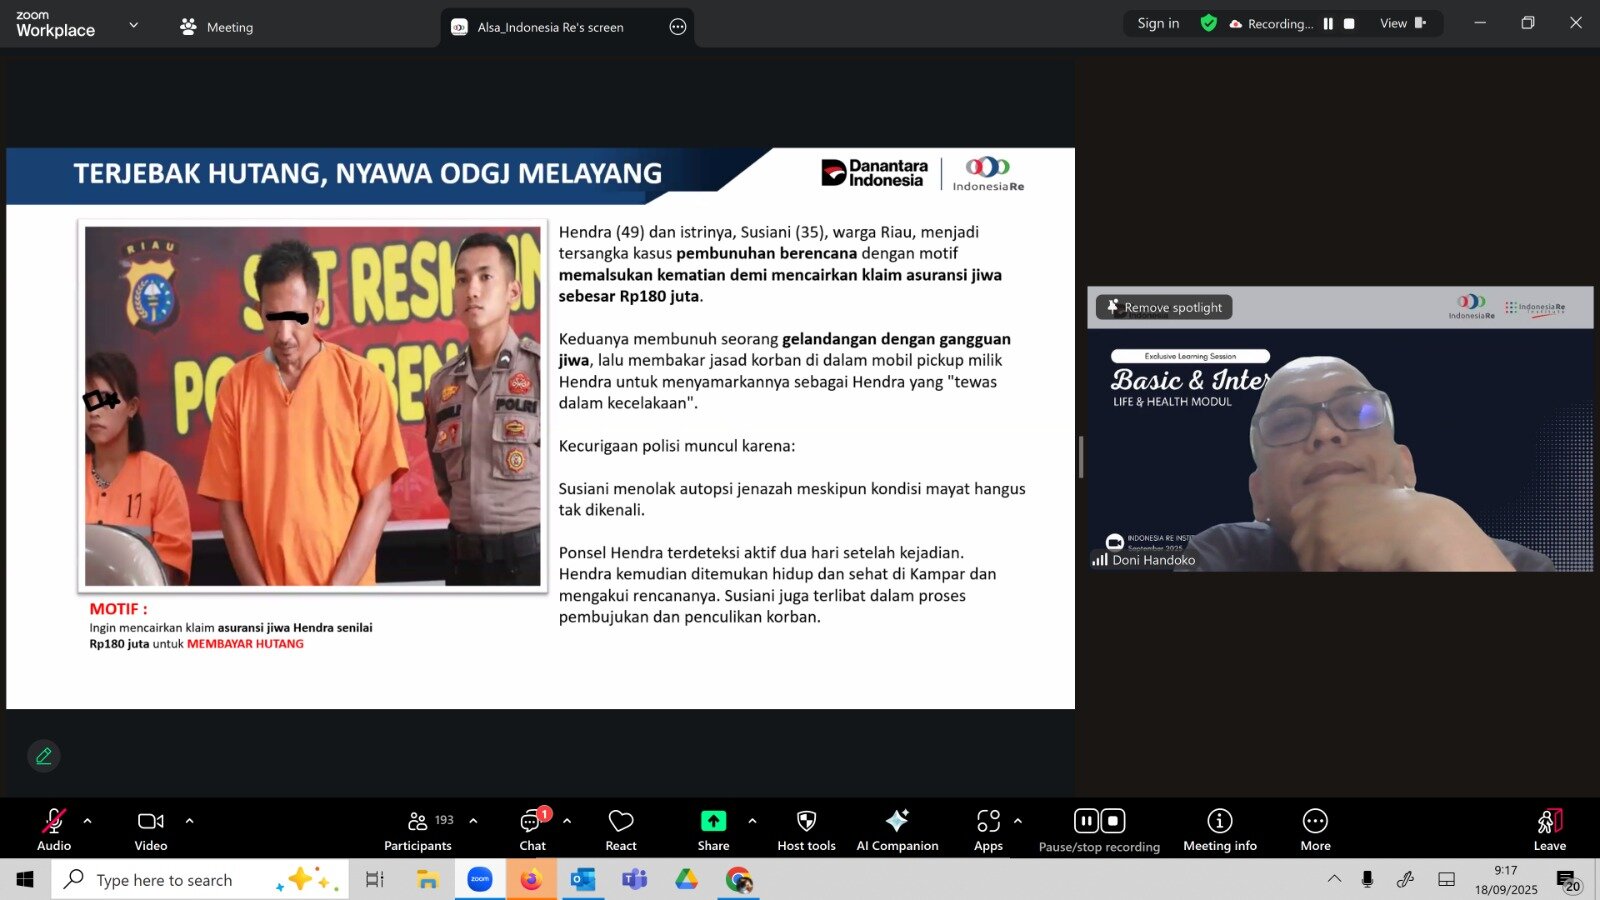Launch AI Companion
1600x900 pixels.
coord(897,830)
